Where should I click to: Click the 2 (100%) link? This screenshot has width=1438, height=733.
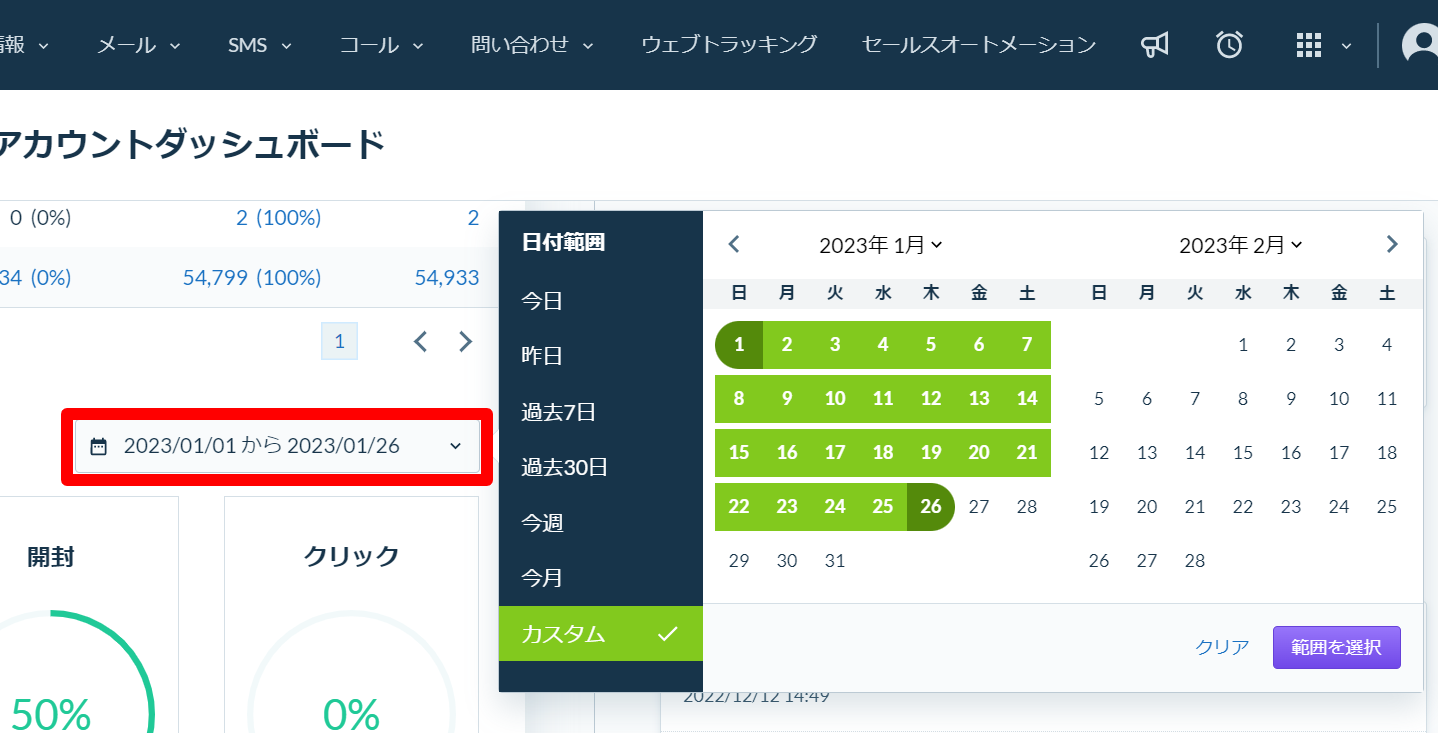tap(278, 217)
